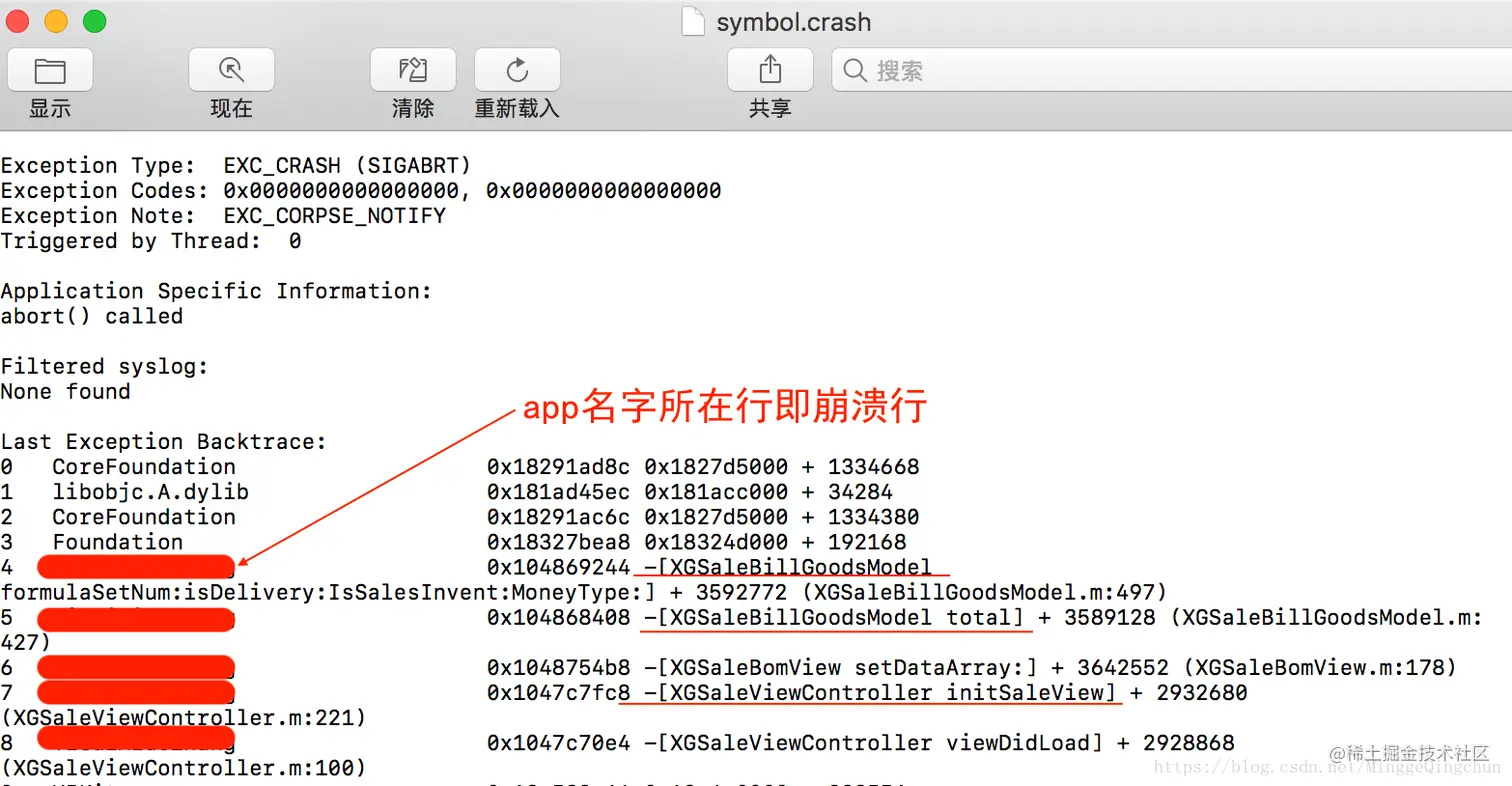
Task: Click the symbol.crash document icon in title bar
Action: [x=693, y=21]
